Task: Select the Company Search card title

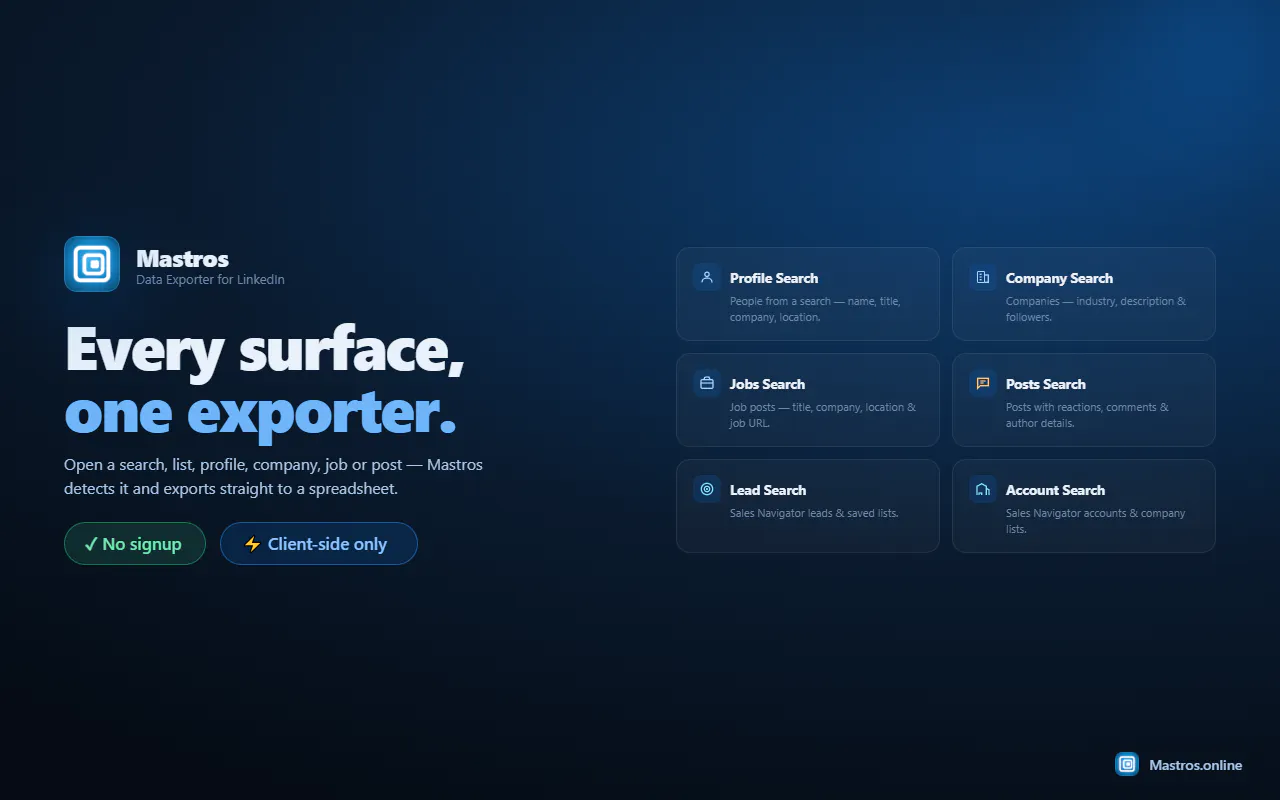Action: [x=1059, y=278]
